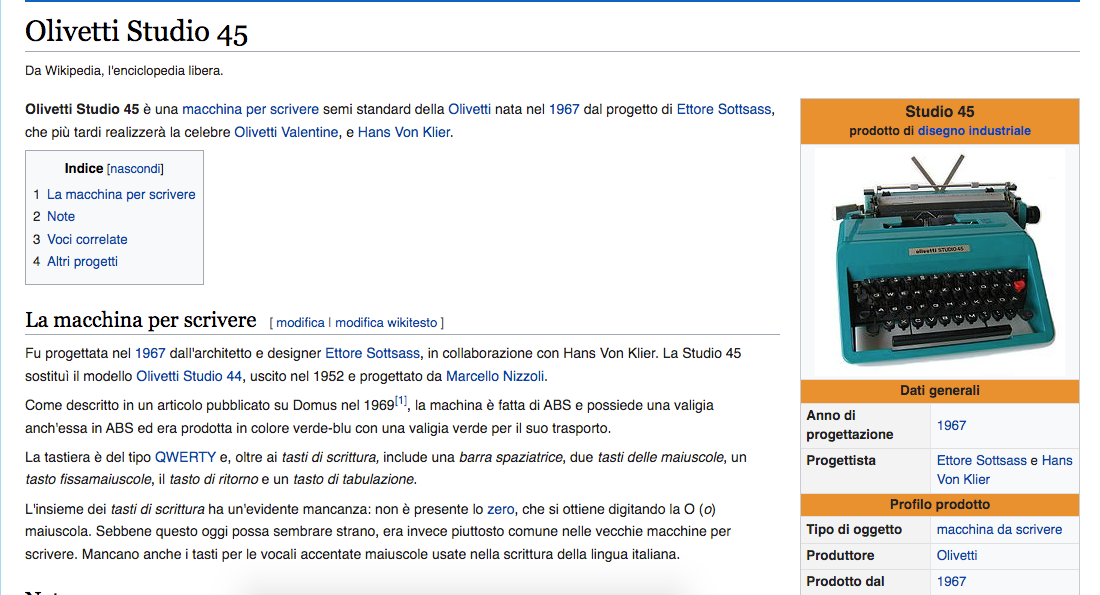Image resolution: width=1100 pixels, height=595 pixels.
Task: Click the 'Indice' heading in contents box
Action: click(83, 168)
